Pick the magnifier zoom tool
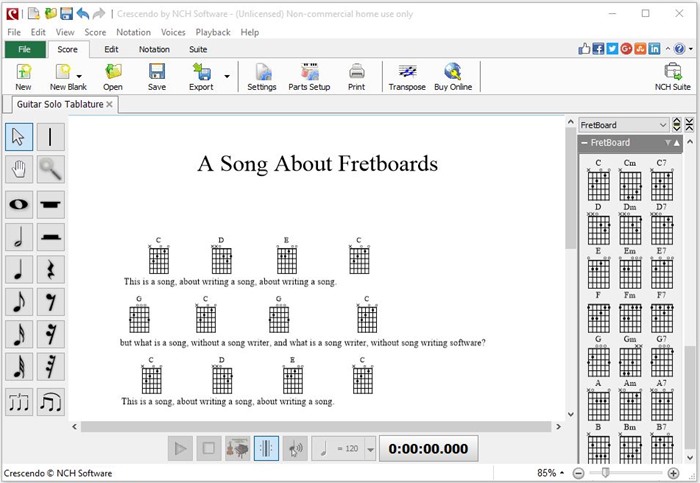This screenshot has width=700, height=483. click(51, 169)
